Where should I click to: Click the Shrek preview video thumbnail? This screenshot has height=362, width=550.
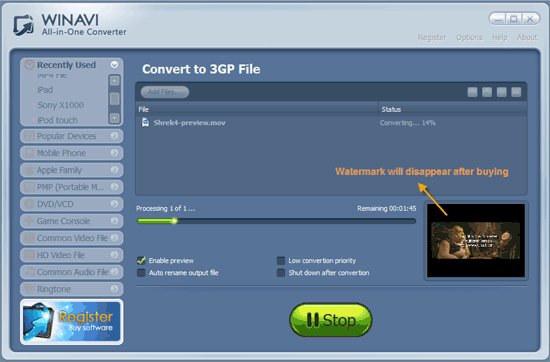[476, 241]
